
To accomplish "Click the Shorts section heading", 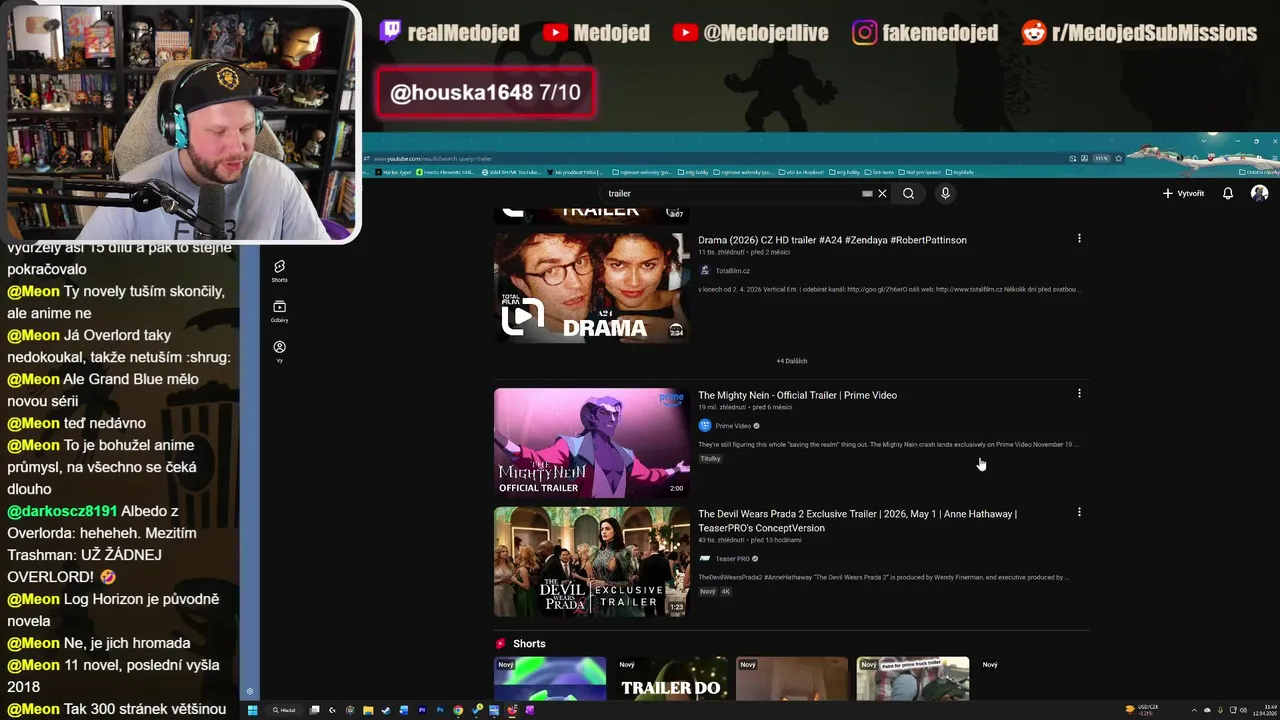I will point(529,644).
